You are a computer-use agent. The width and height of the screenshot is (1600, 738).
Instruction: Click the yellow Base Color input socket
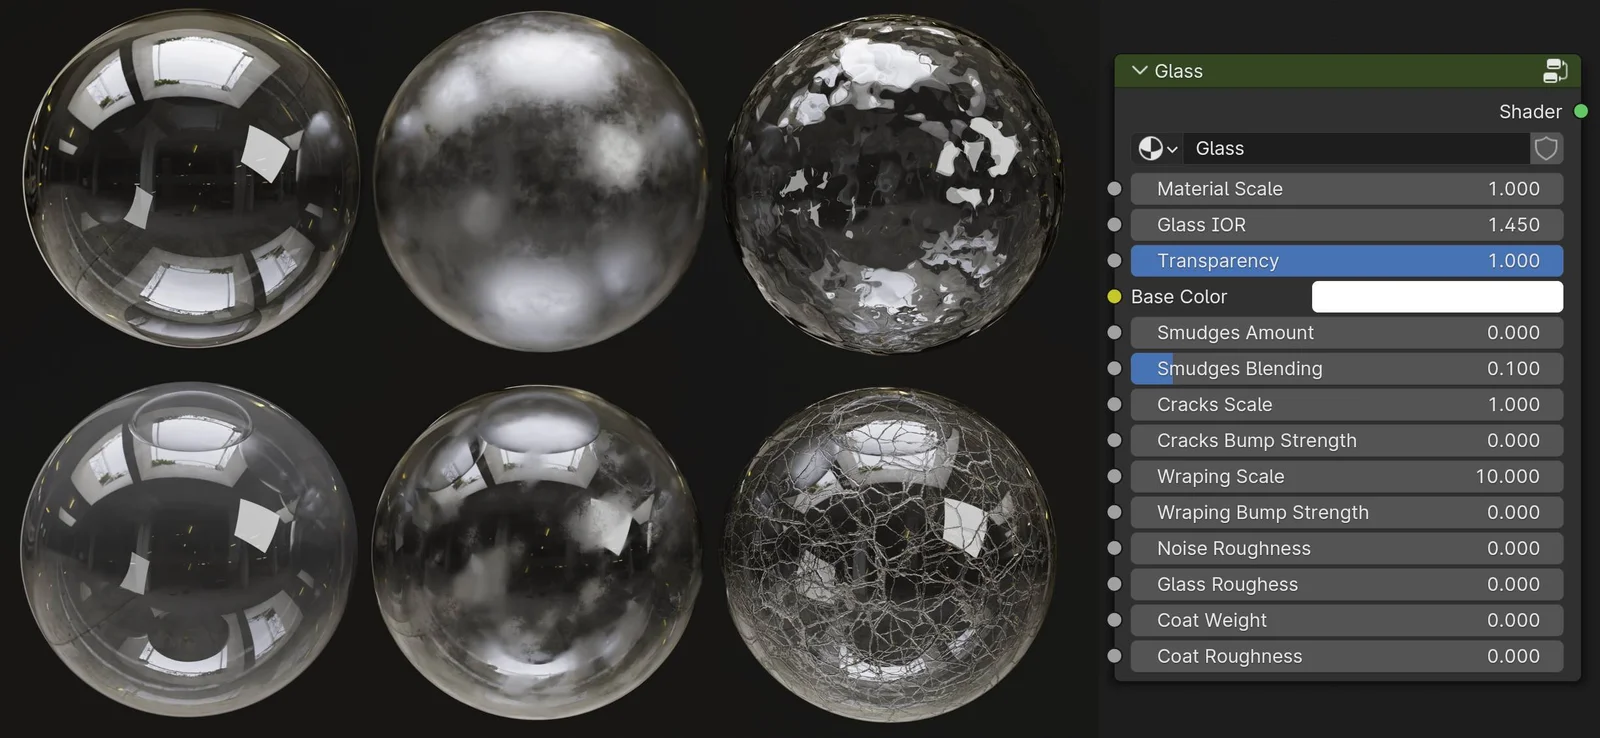(1114, 297)
